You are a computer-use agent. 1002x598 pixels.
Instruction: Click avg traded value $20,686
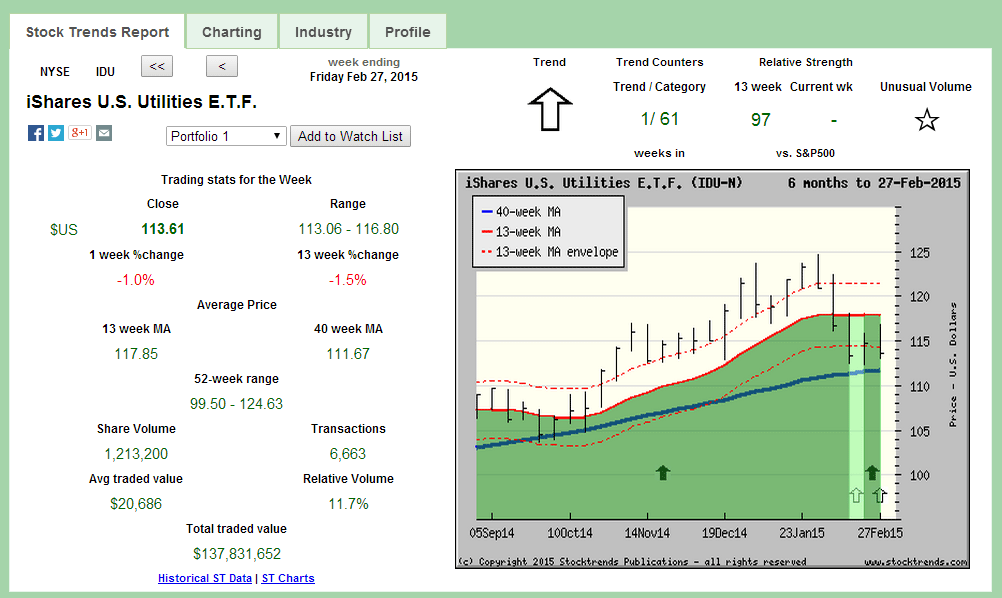click(136, 504)
